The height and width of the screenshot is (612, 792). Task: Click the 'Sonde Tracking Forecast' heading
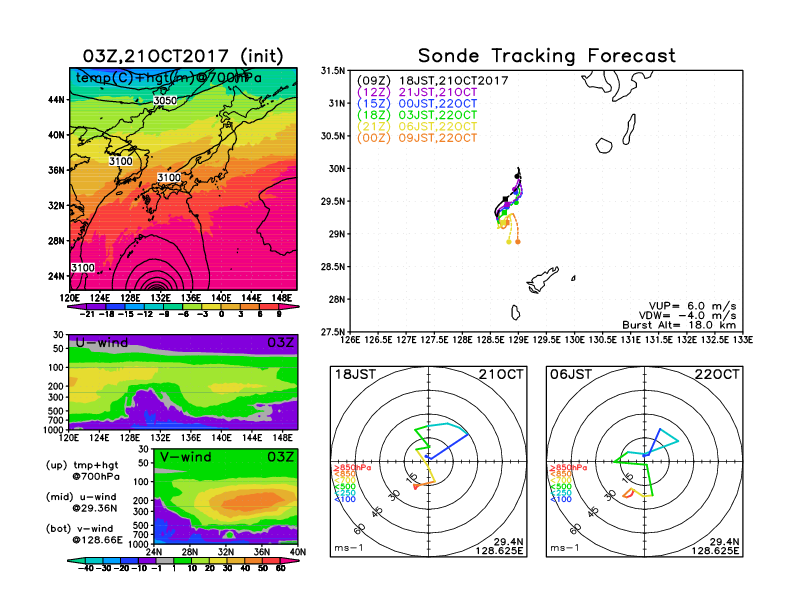tap(547, 56)
